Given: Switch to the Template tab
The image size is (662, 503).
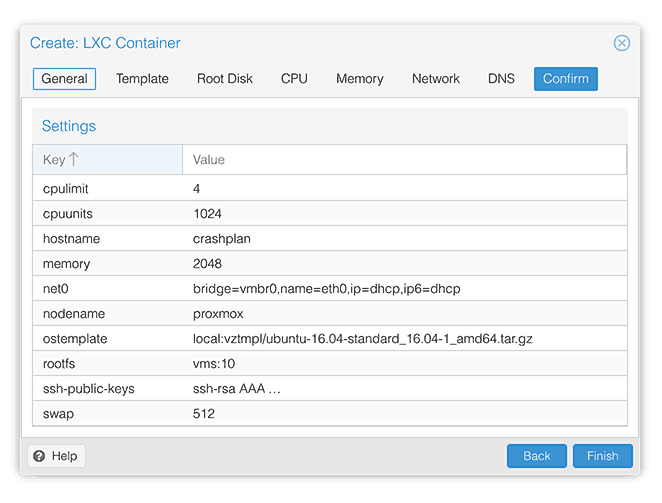Looking at the screenshot, I should 142,79.
